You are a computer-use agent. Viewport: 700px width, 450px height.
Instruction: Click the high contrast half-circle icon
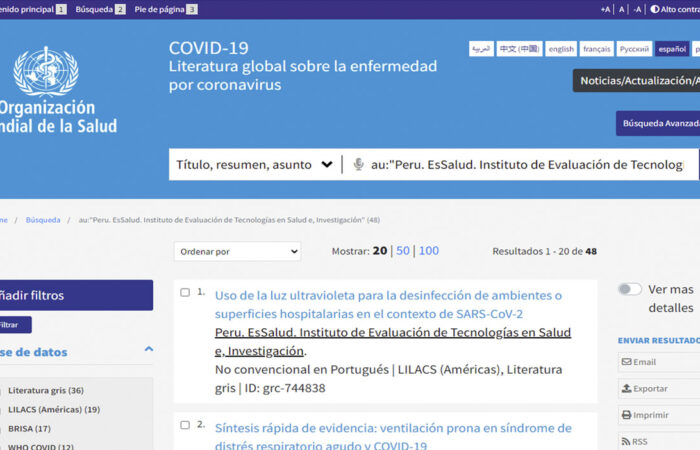pyautogui.click(x=654, y=9)
